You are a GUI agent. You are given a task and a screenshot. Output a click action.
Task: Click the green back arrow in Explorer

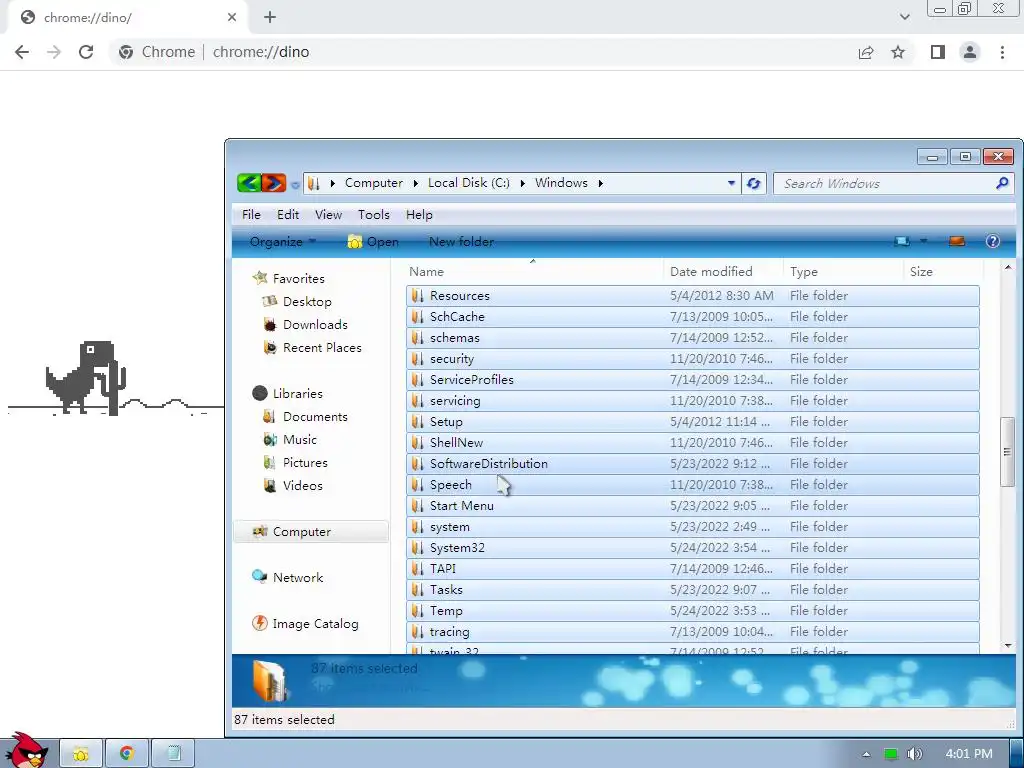(x=249, y=183)
